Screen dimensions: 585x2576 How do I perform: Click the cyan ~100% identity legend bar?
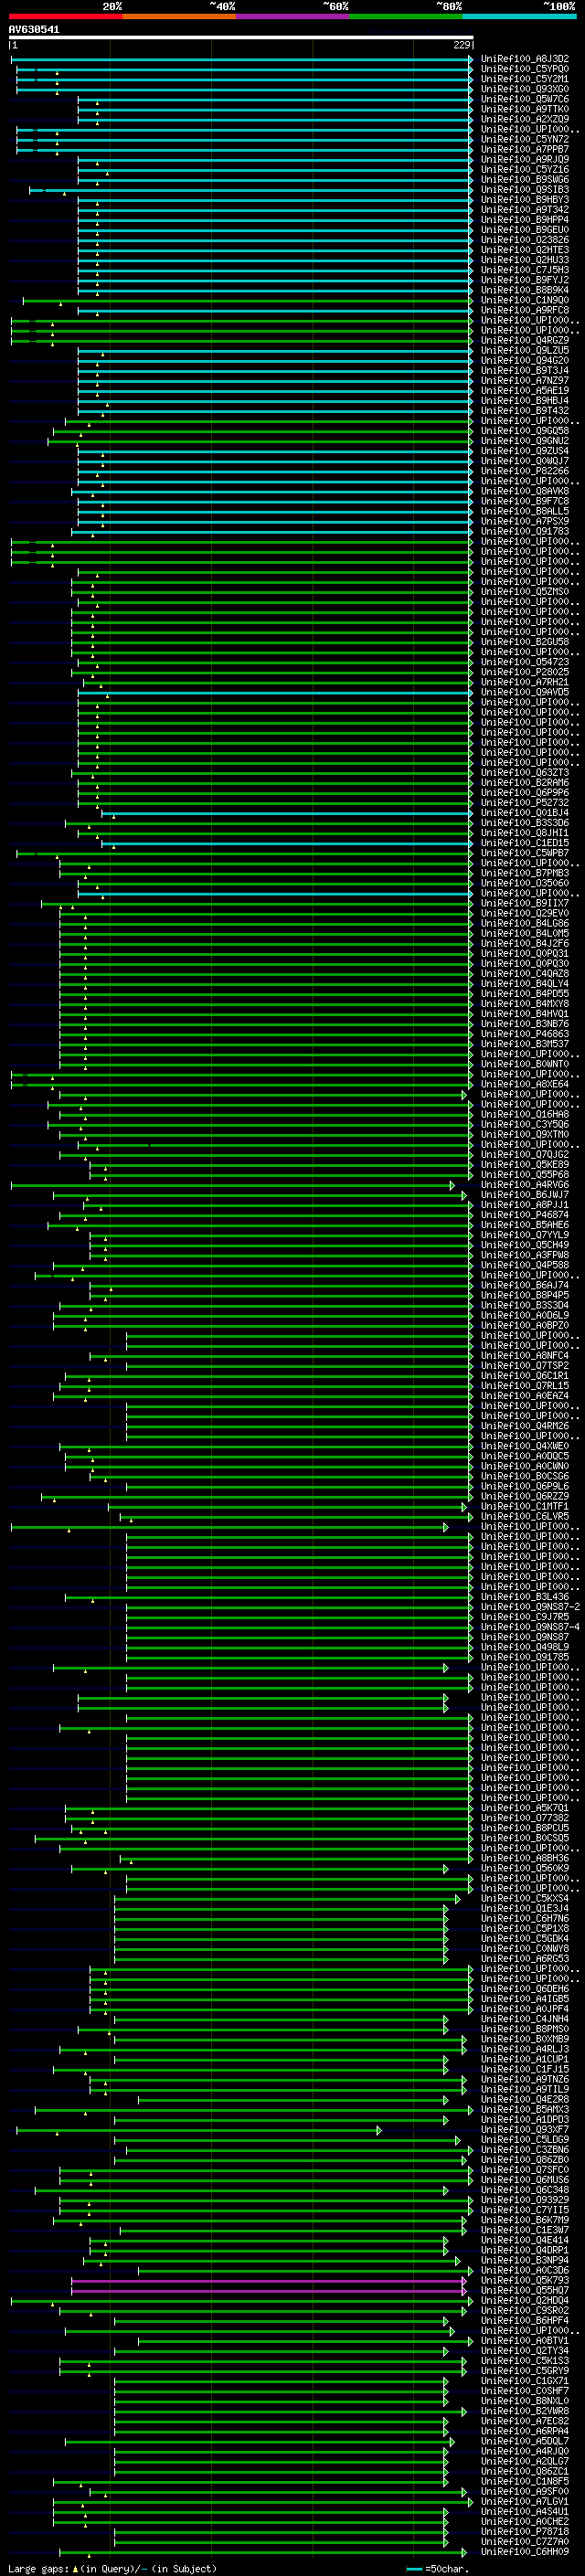click(519, 16)
